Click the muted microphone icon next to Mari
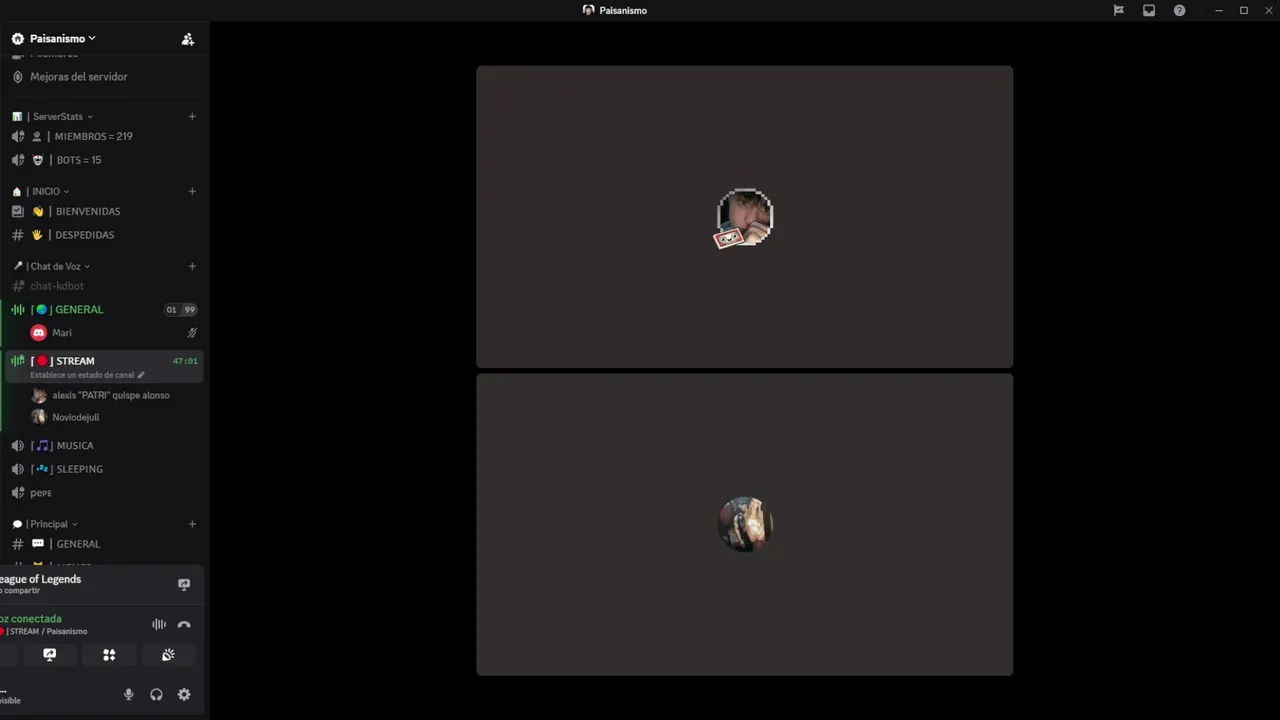1280x720 pixels. (x=192, y=333)
